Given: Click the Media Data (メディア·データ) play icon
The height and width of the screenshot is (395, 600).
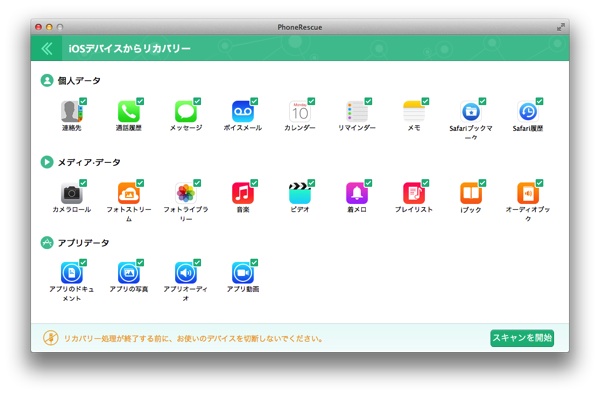Looking at the screenshot, I should (47, 162).
